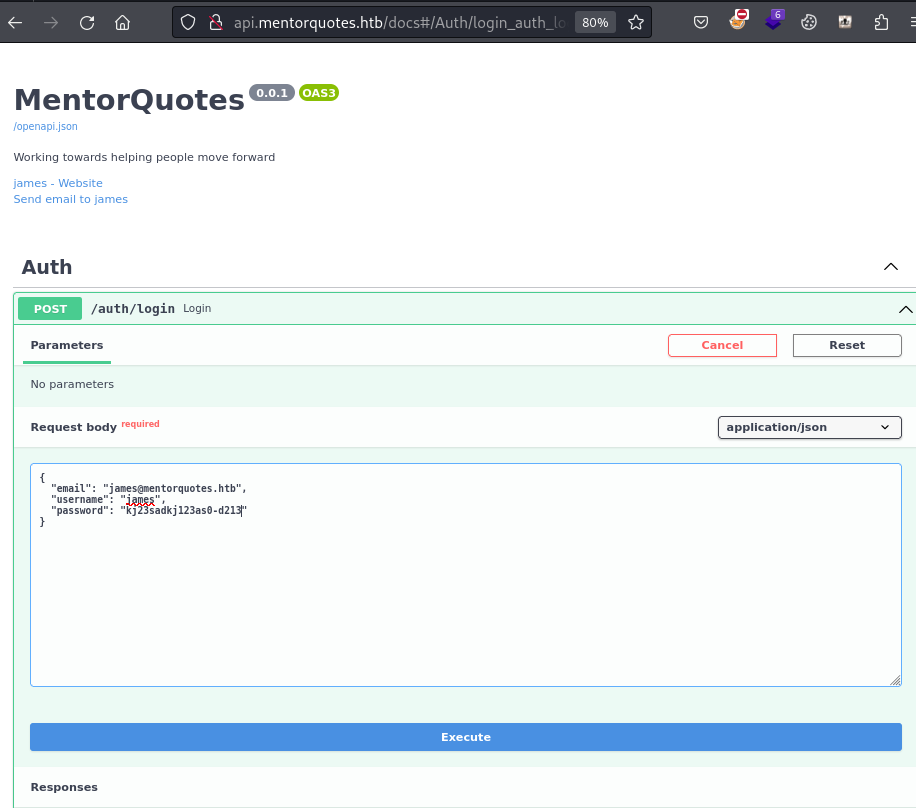This screenshot has height=808, width=916.
Task: Open the /openapi.json link
Action: (x=45, y=127)
